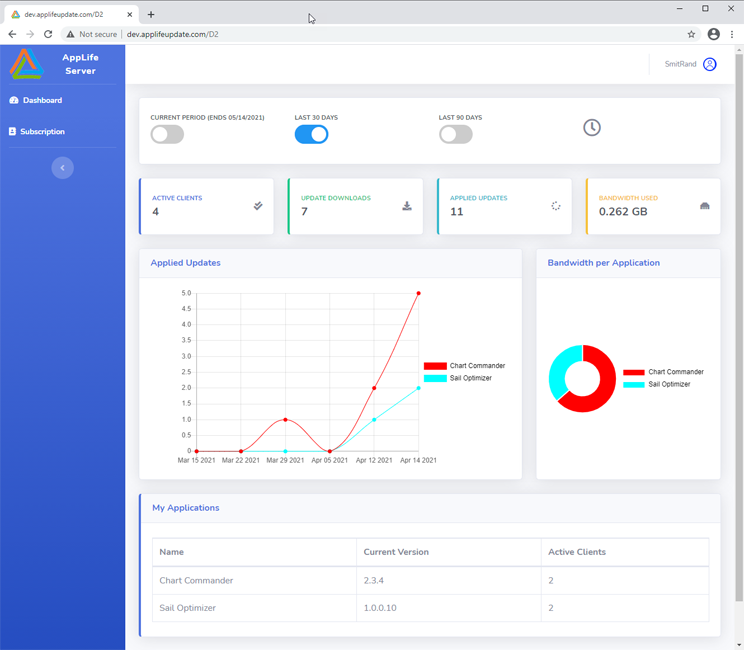Bookmark this page with the star icon

691,34
